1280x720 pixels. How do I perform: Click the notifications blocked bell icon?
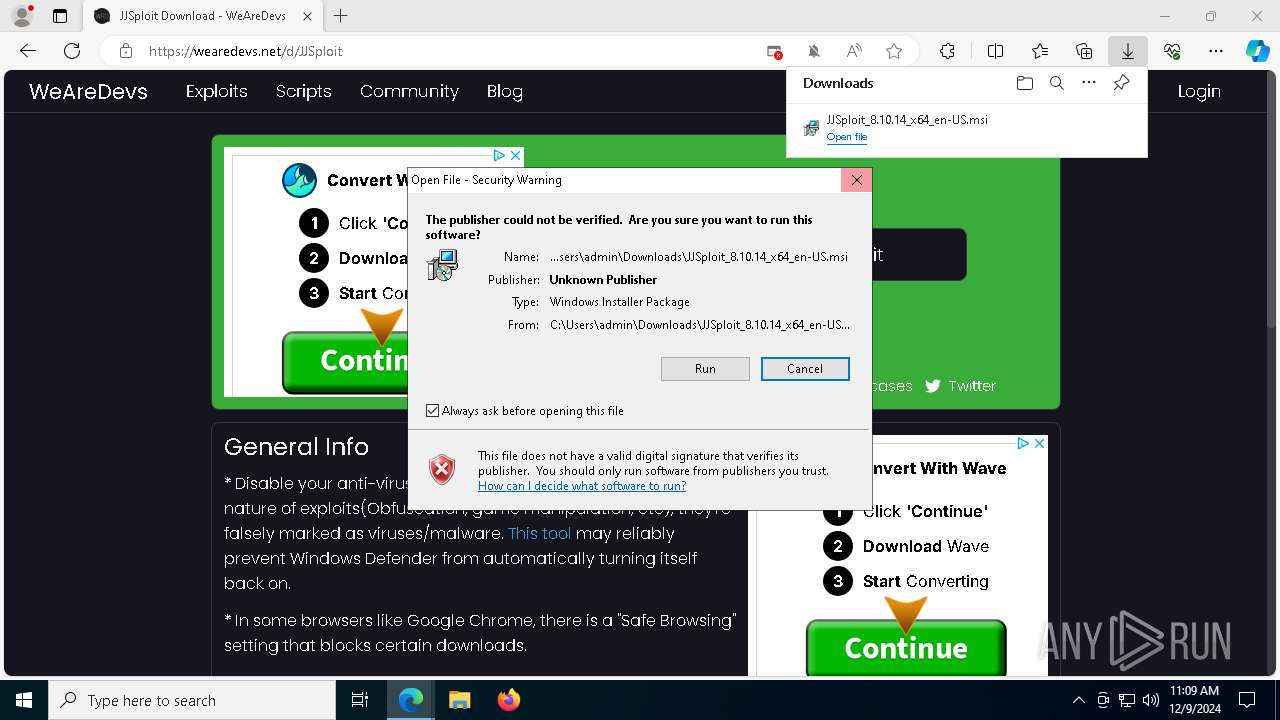tap(814, 51)
